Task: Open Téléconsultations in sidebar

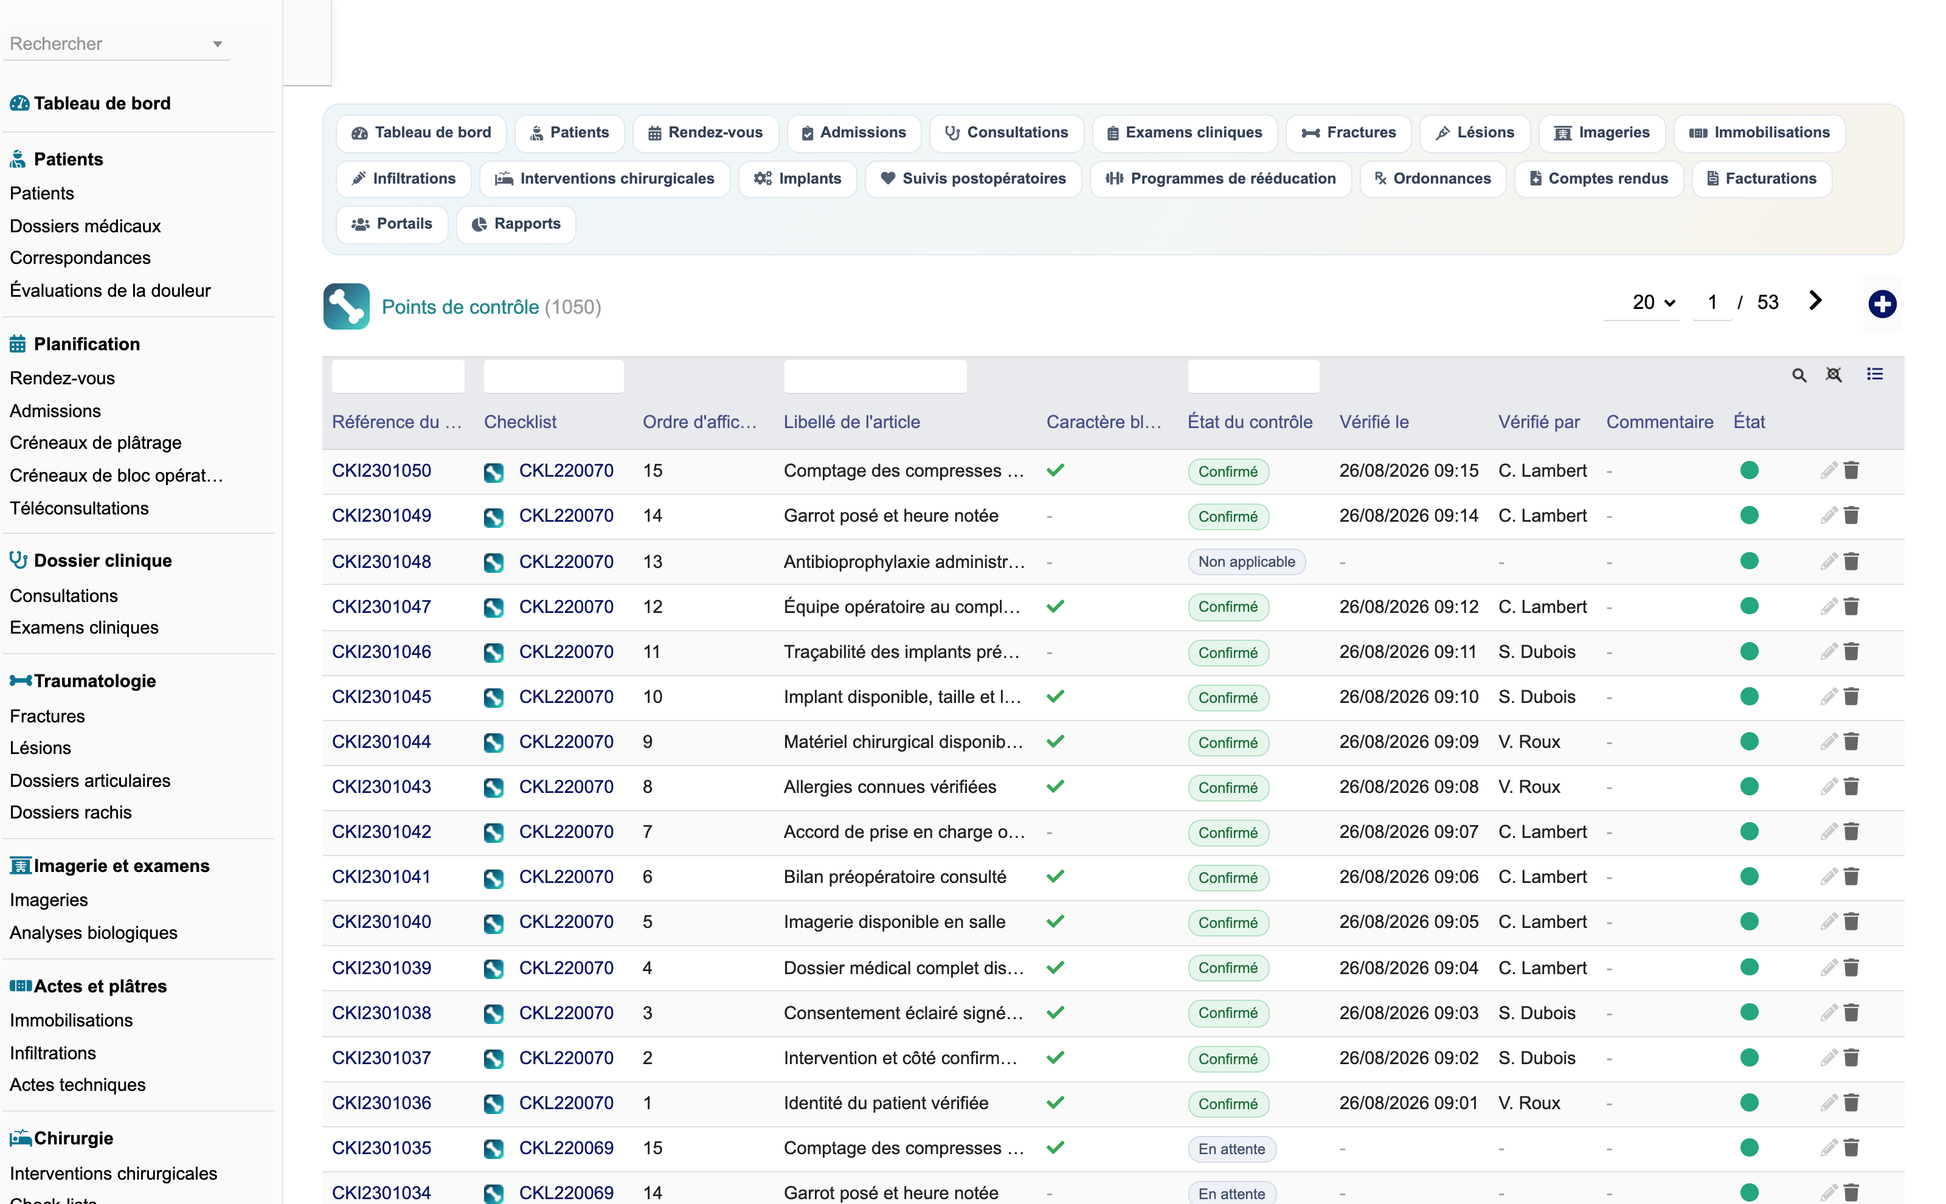Action: click(x=79, y=508)
